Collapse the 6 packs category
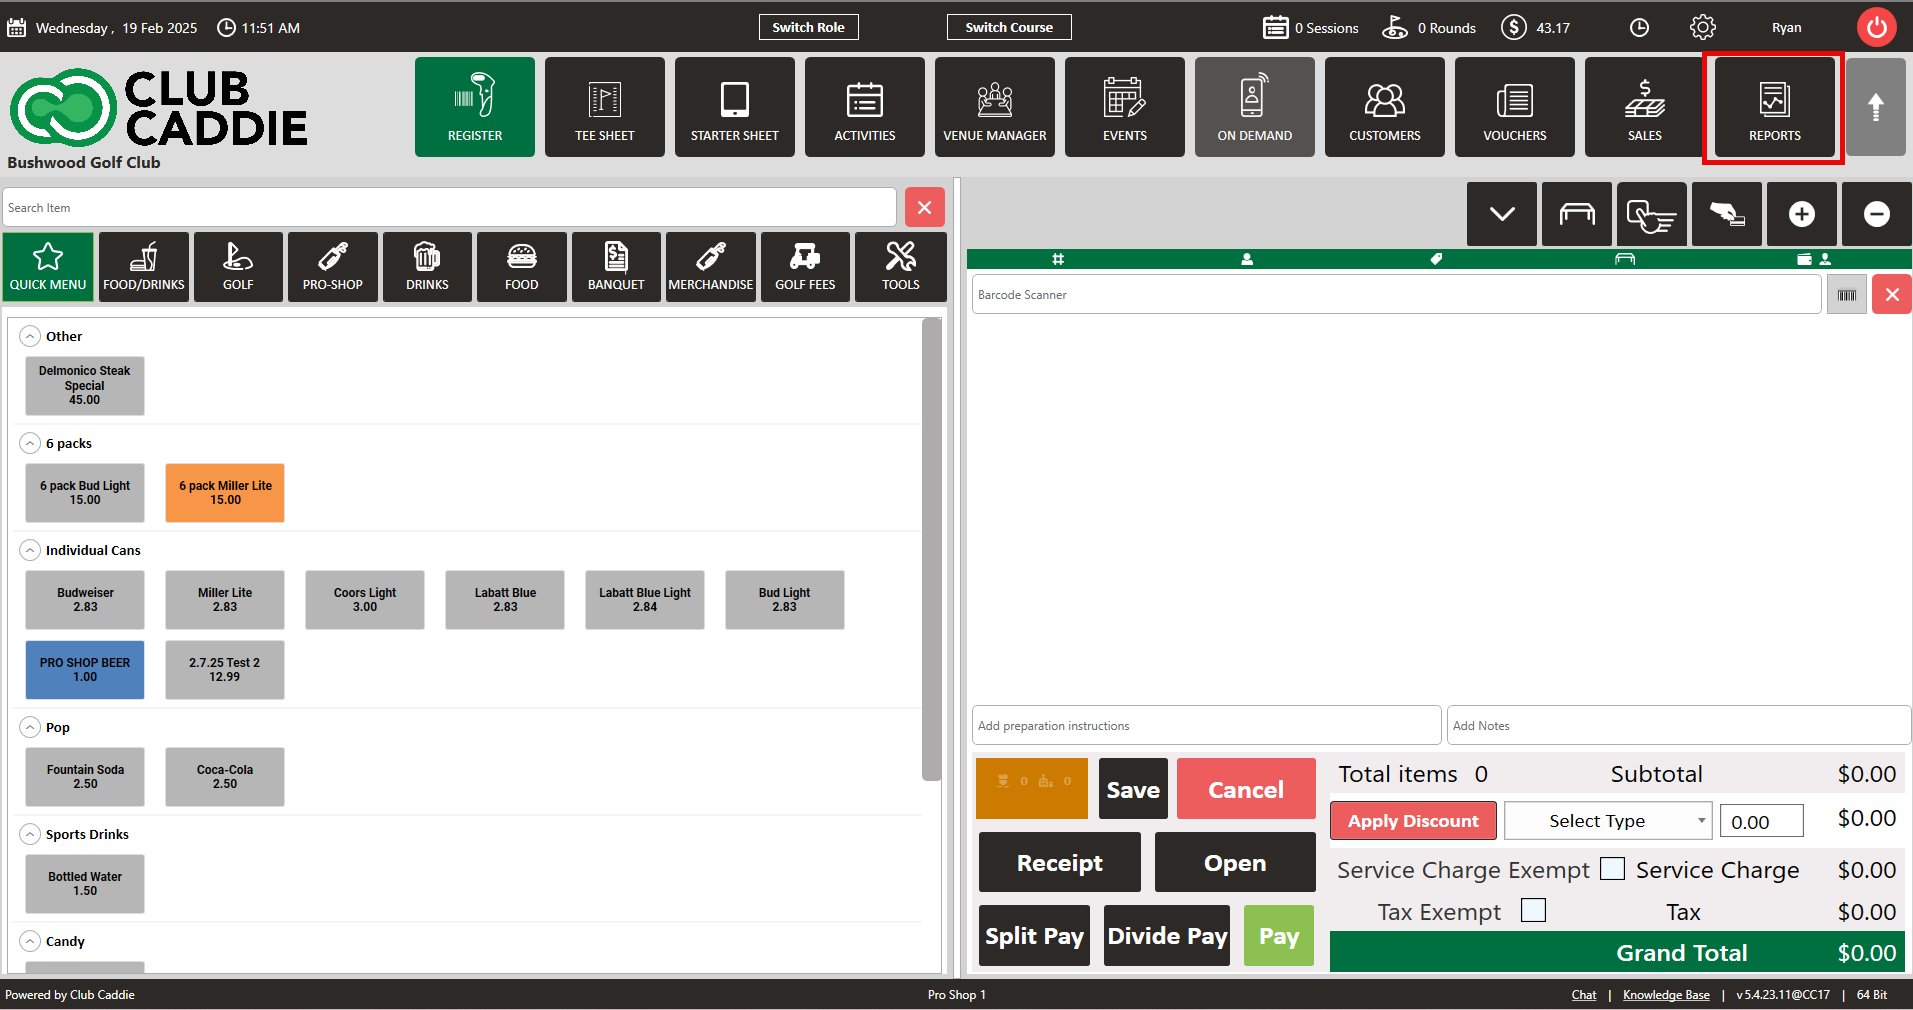Screen dimensions: 1913x1010 (31, 443)
